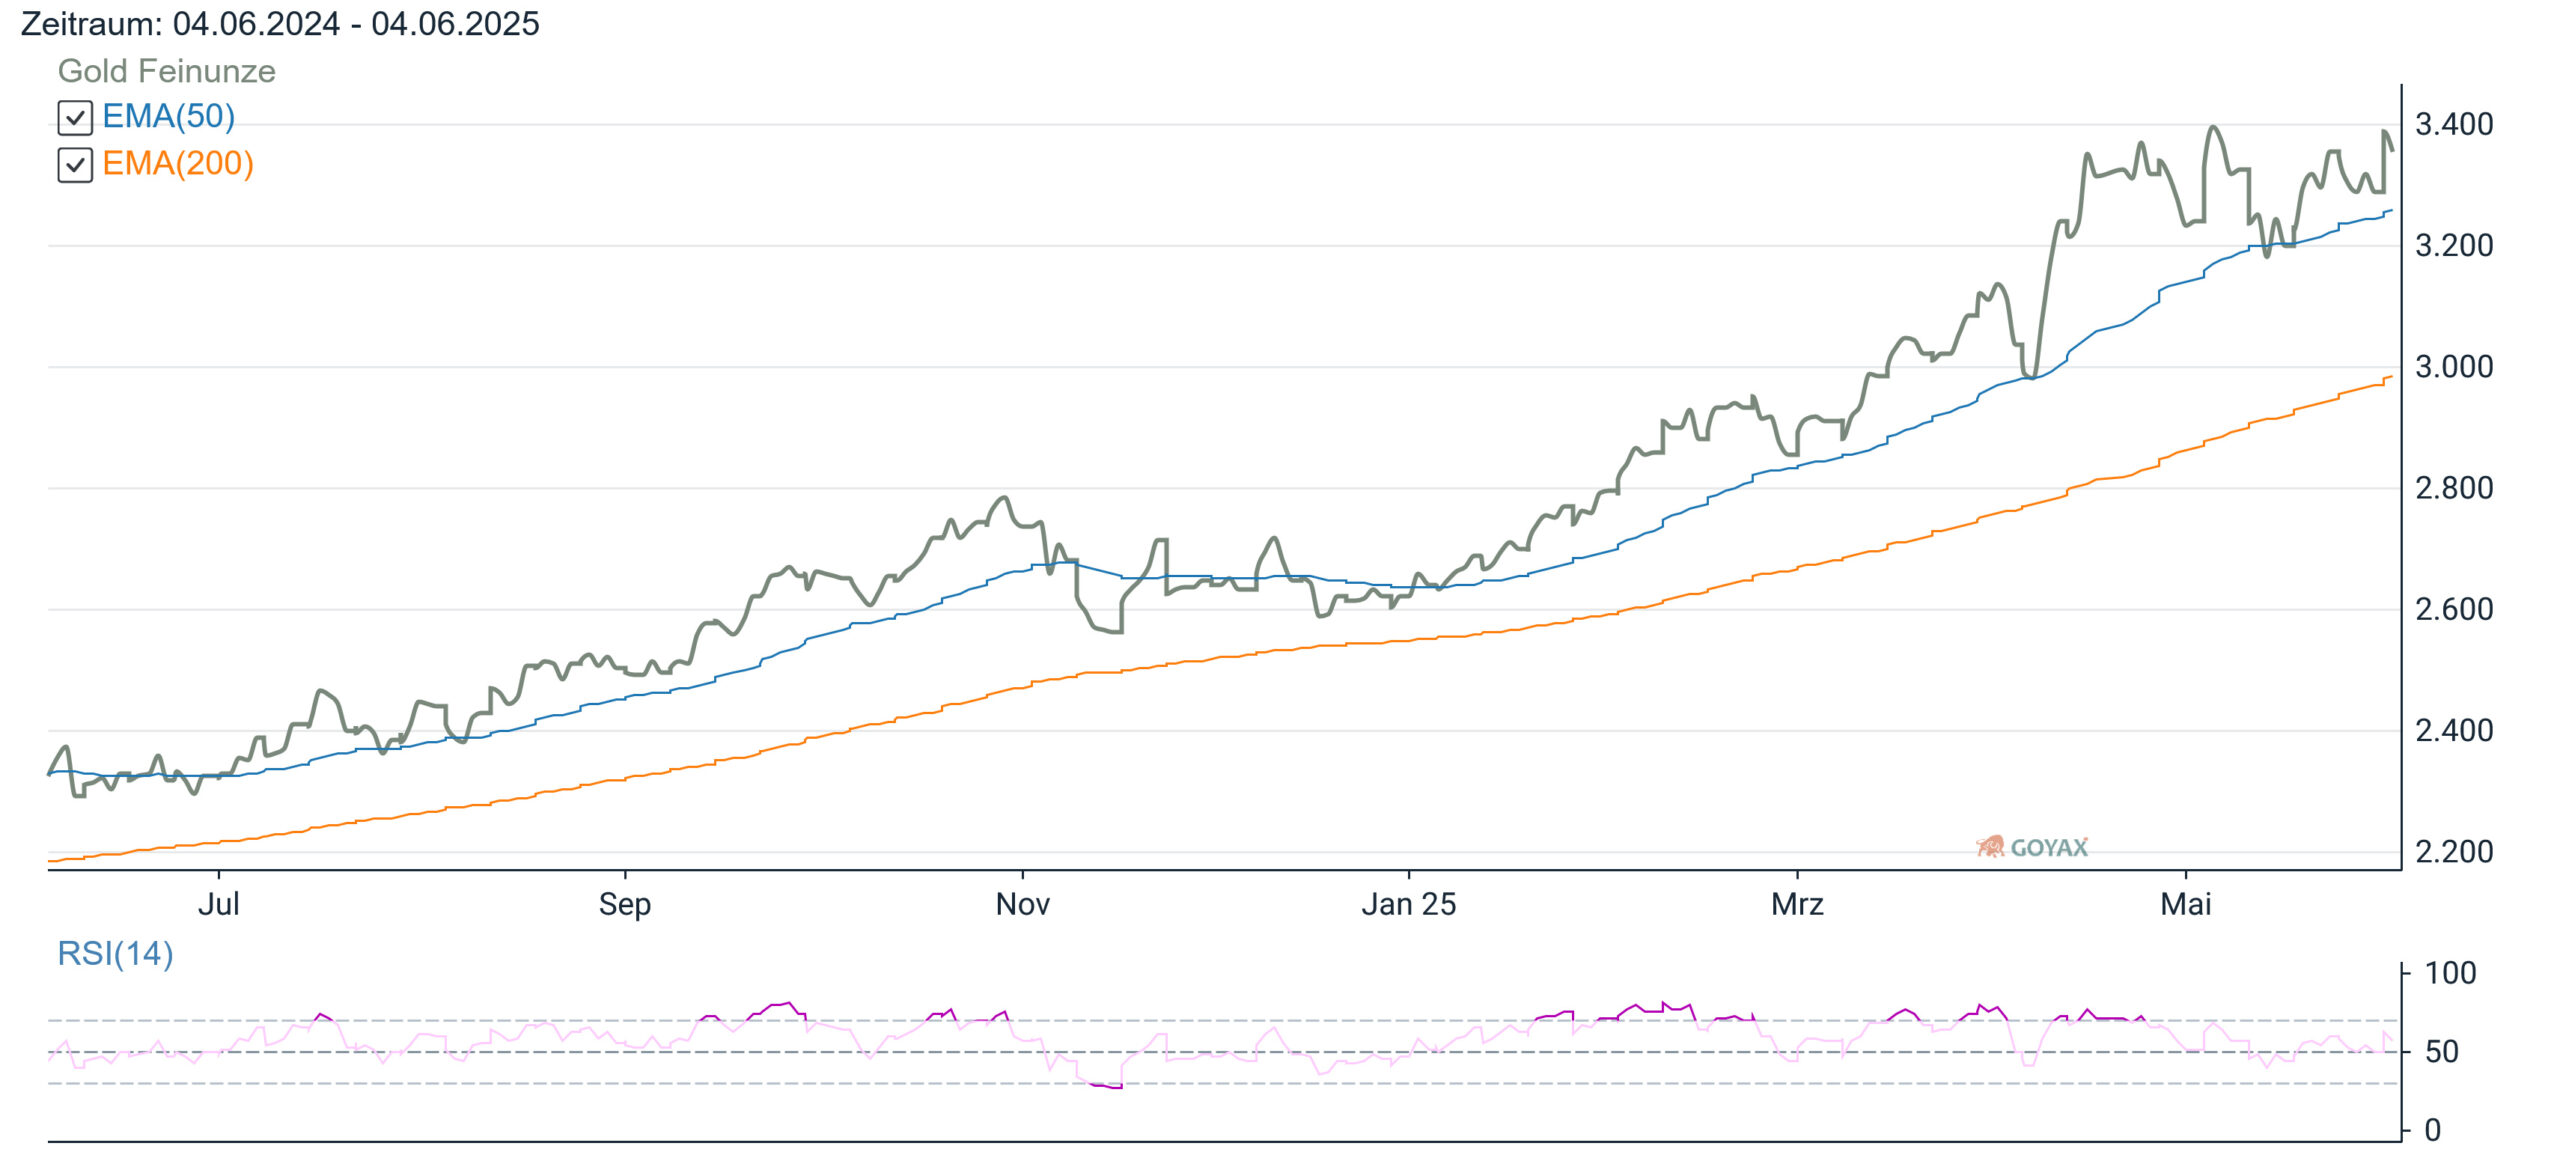This screenshot has width=2560, height=1152.
Task: Click the Jul marker on time axis
Action: pos(218,905)
